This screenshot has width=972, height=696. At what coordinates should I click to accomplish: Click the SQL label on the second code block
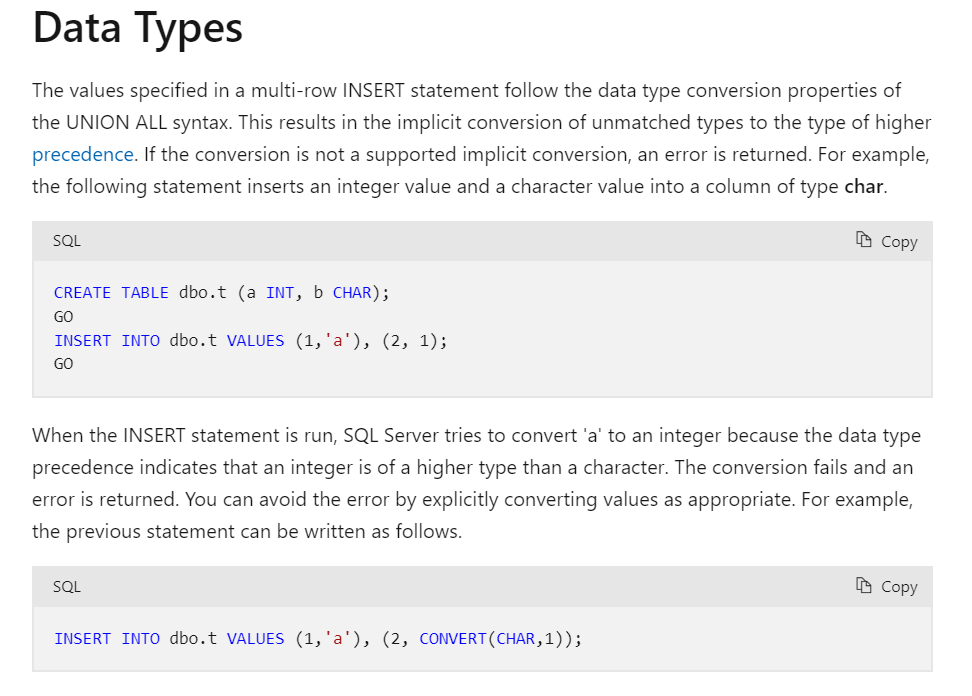67,587
